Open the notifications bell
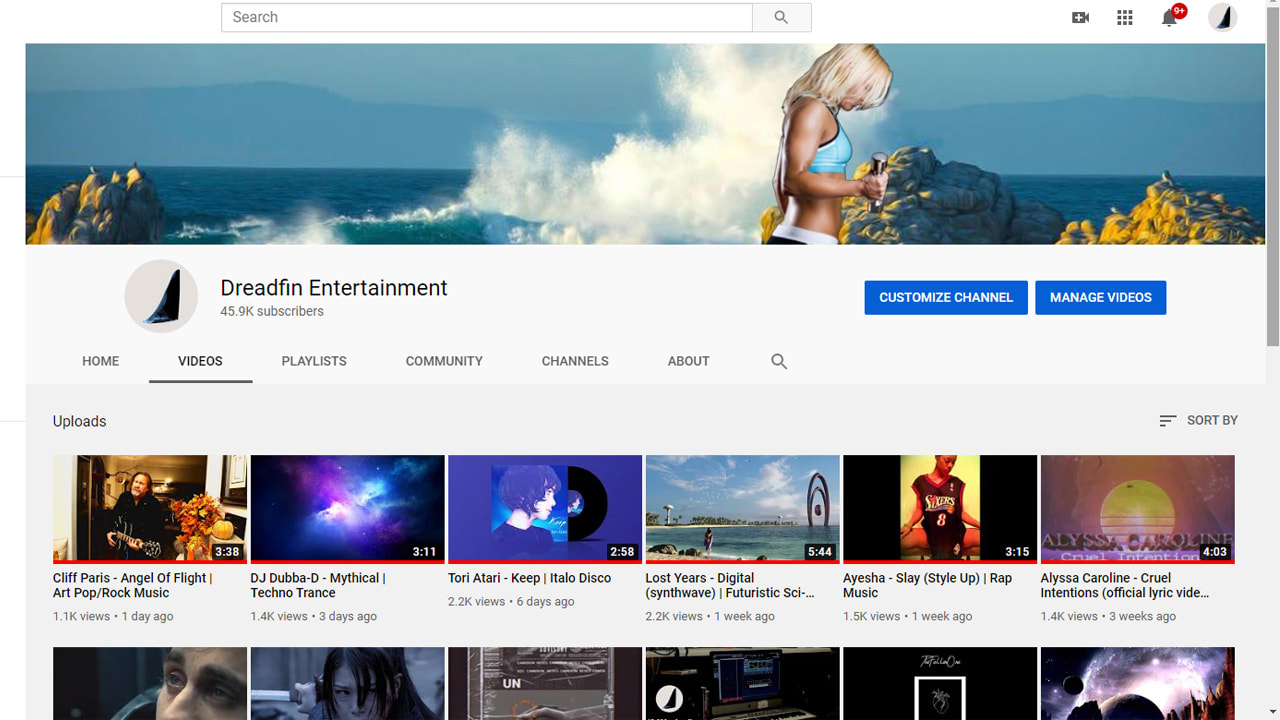Screen dimensions: 1280x720 coord(1169,17)
